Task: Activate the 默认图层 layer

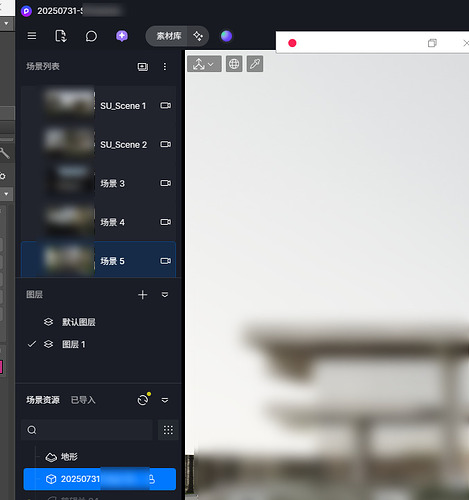Action: (x=79, y=322)
